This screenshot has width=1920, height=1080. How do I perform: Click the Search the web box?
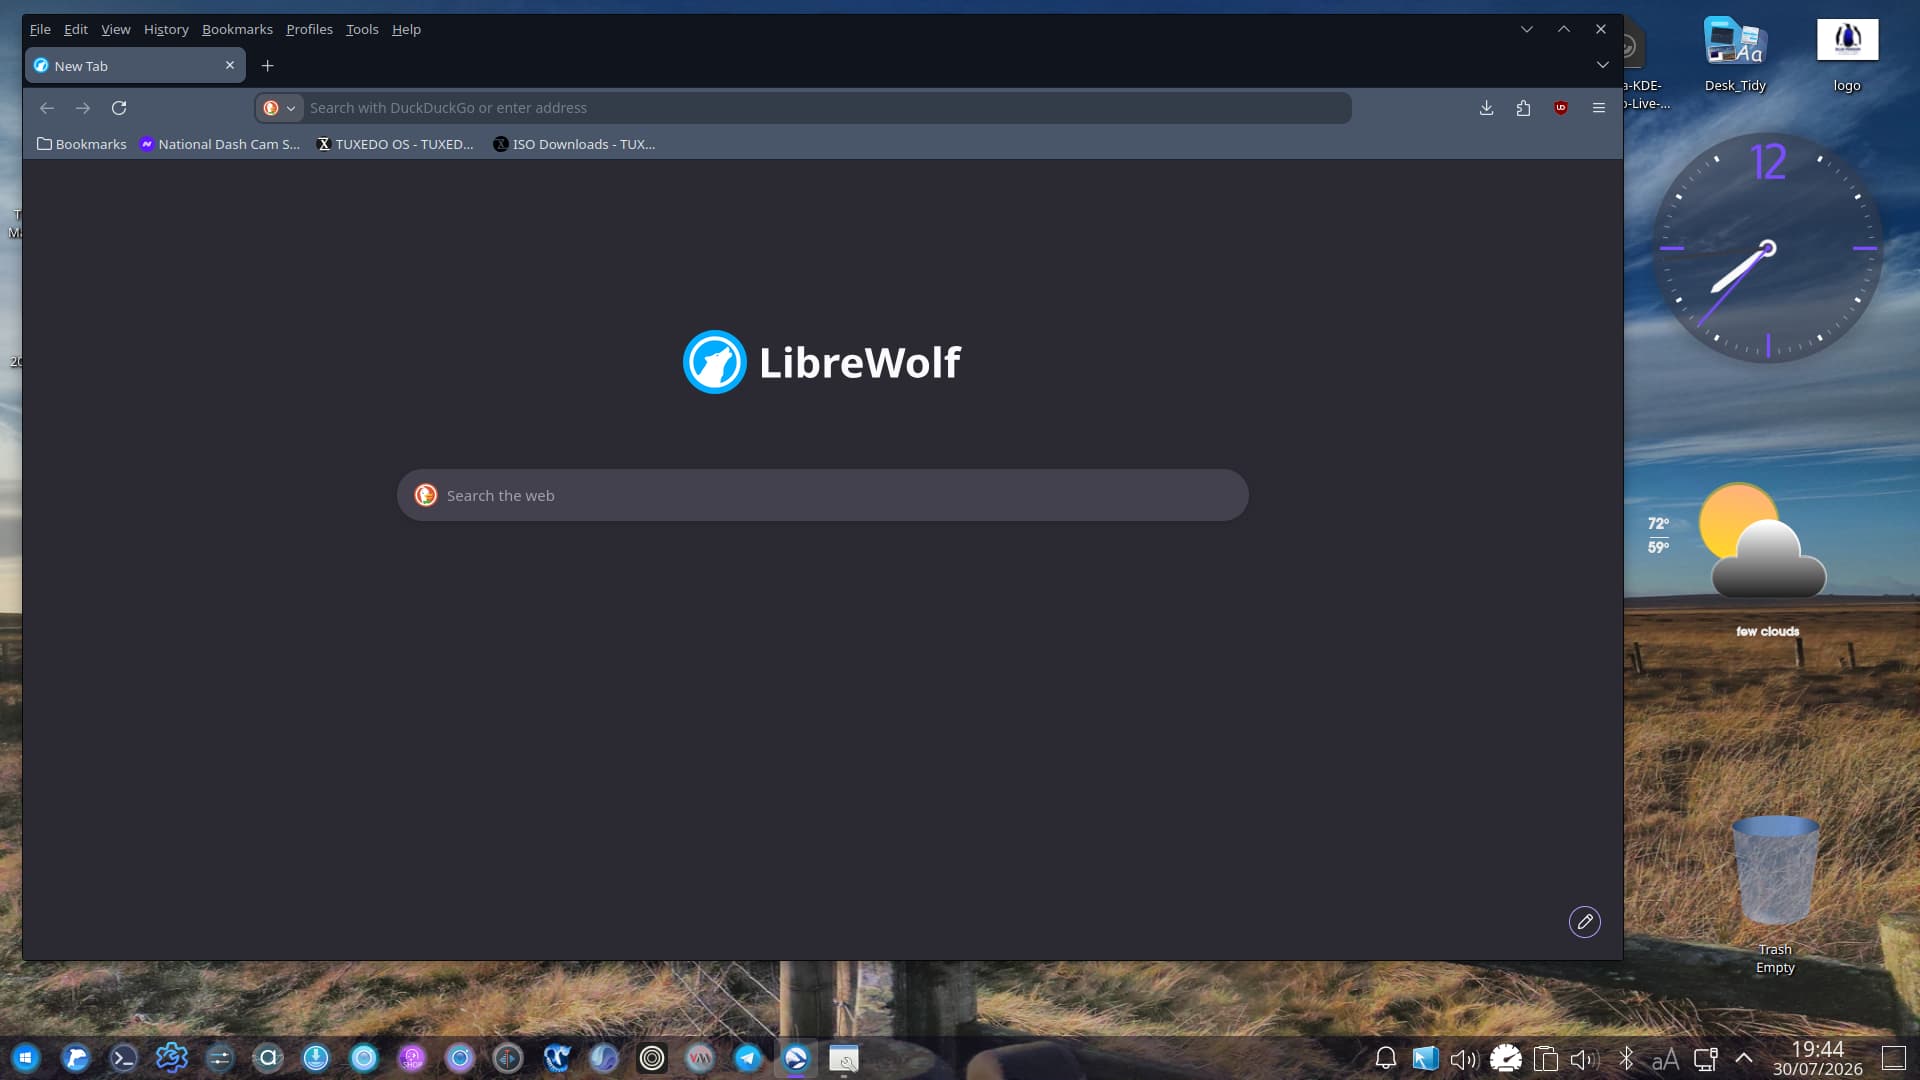(x=822, y=495)
